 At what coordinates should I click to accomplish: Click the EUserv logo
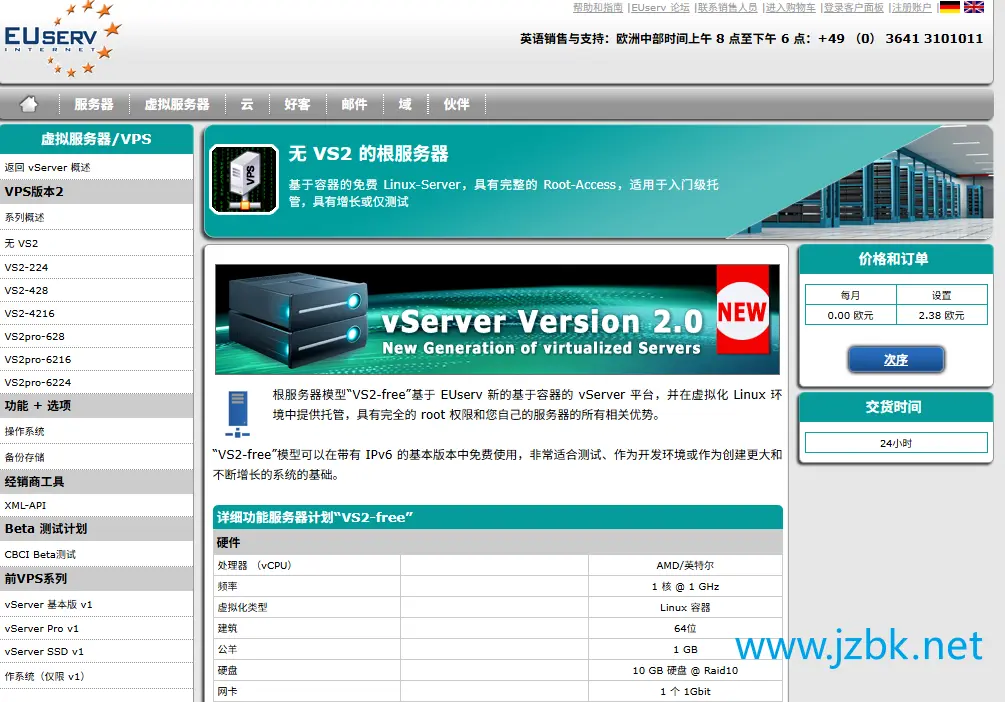[62, 38]
